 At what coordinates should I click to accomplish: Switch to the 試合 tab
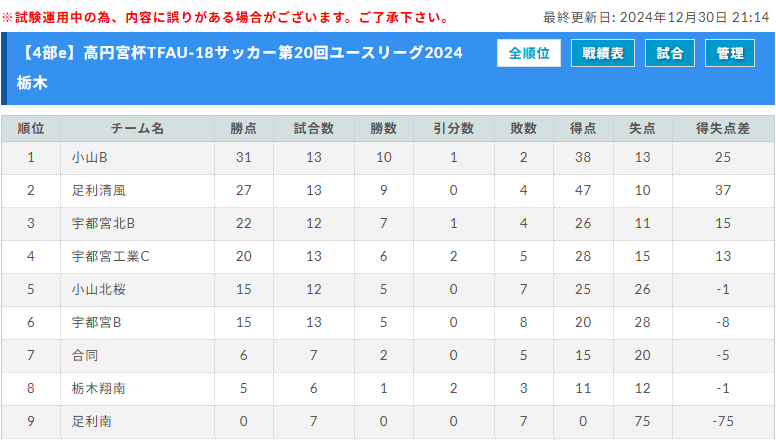(670, 54)
